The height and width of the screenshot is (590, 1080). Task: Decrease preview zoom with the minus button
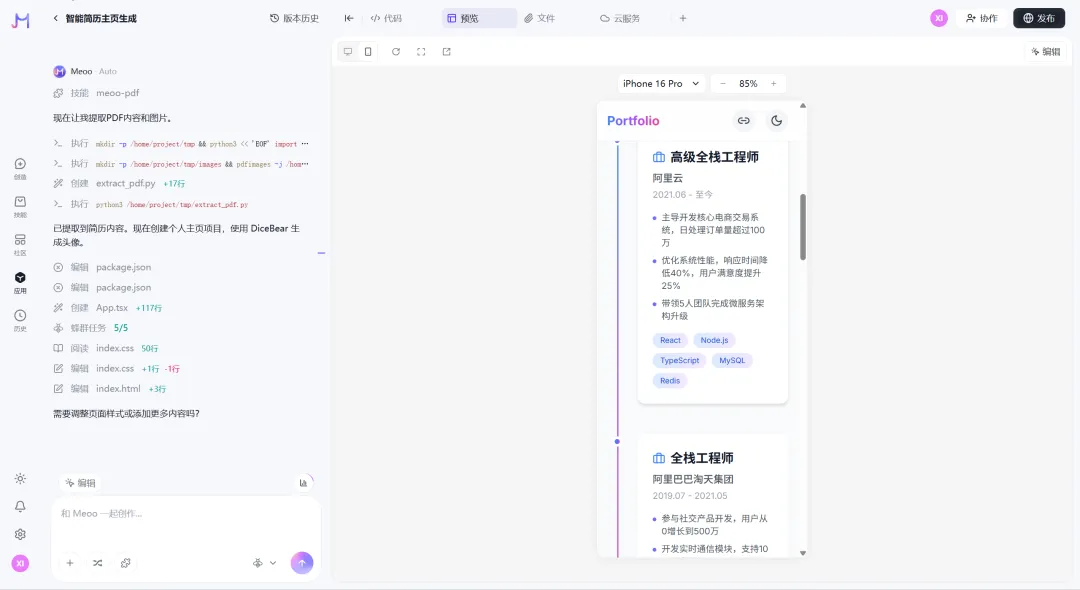[723, 83]
